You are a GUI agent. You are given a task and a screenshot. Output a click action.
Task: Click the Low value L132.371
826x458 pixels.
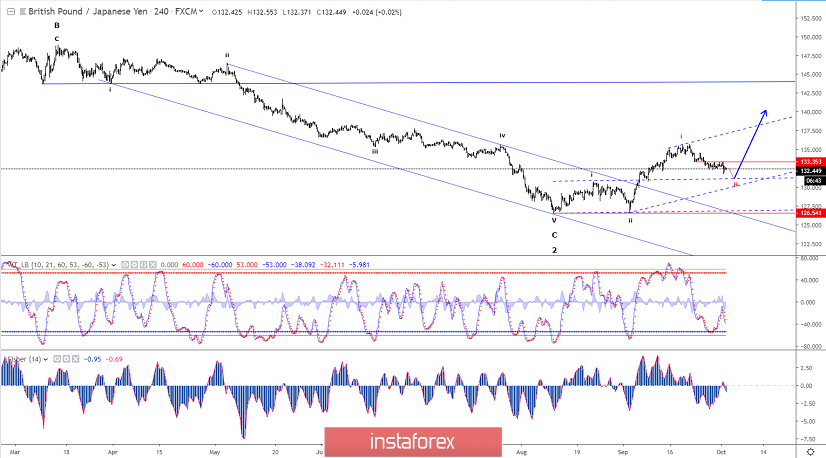(297, 12)
